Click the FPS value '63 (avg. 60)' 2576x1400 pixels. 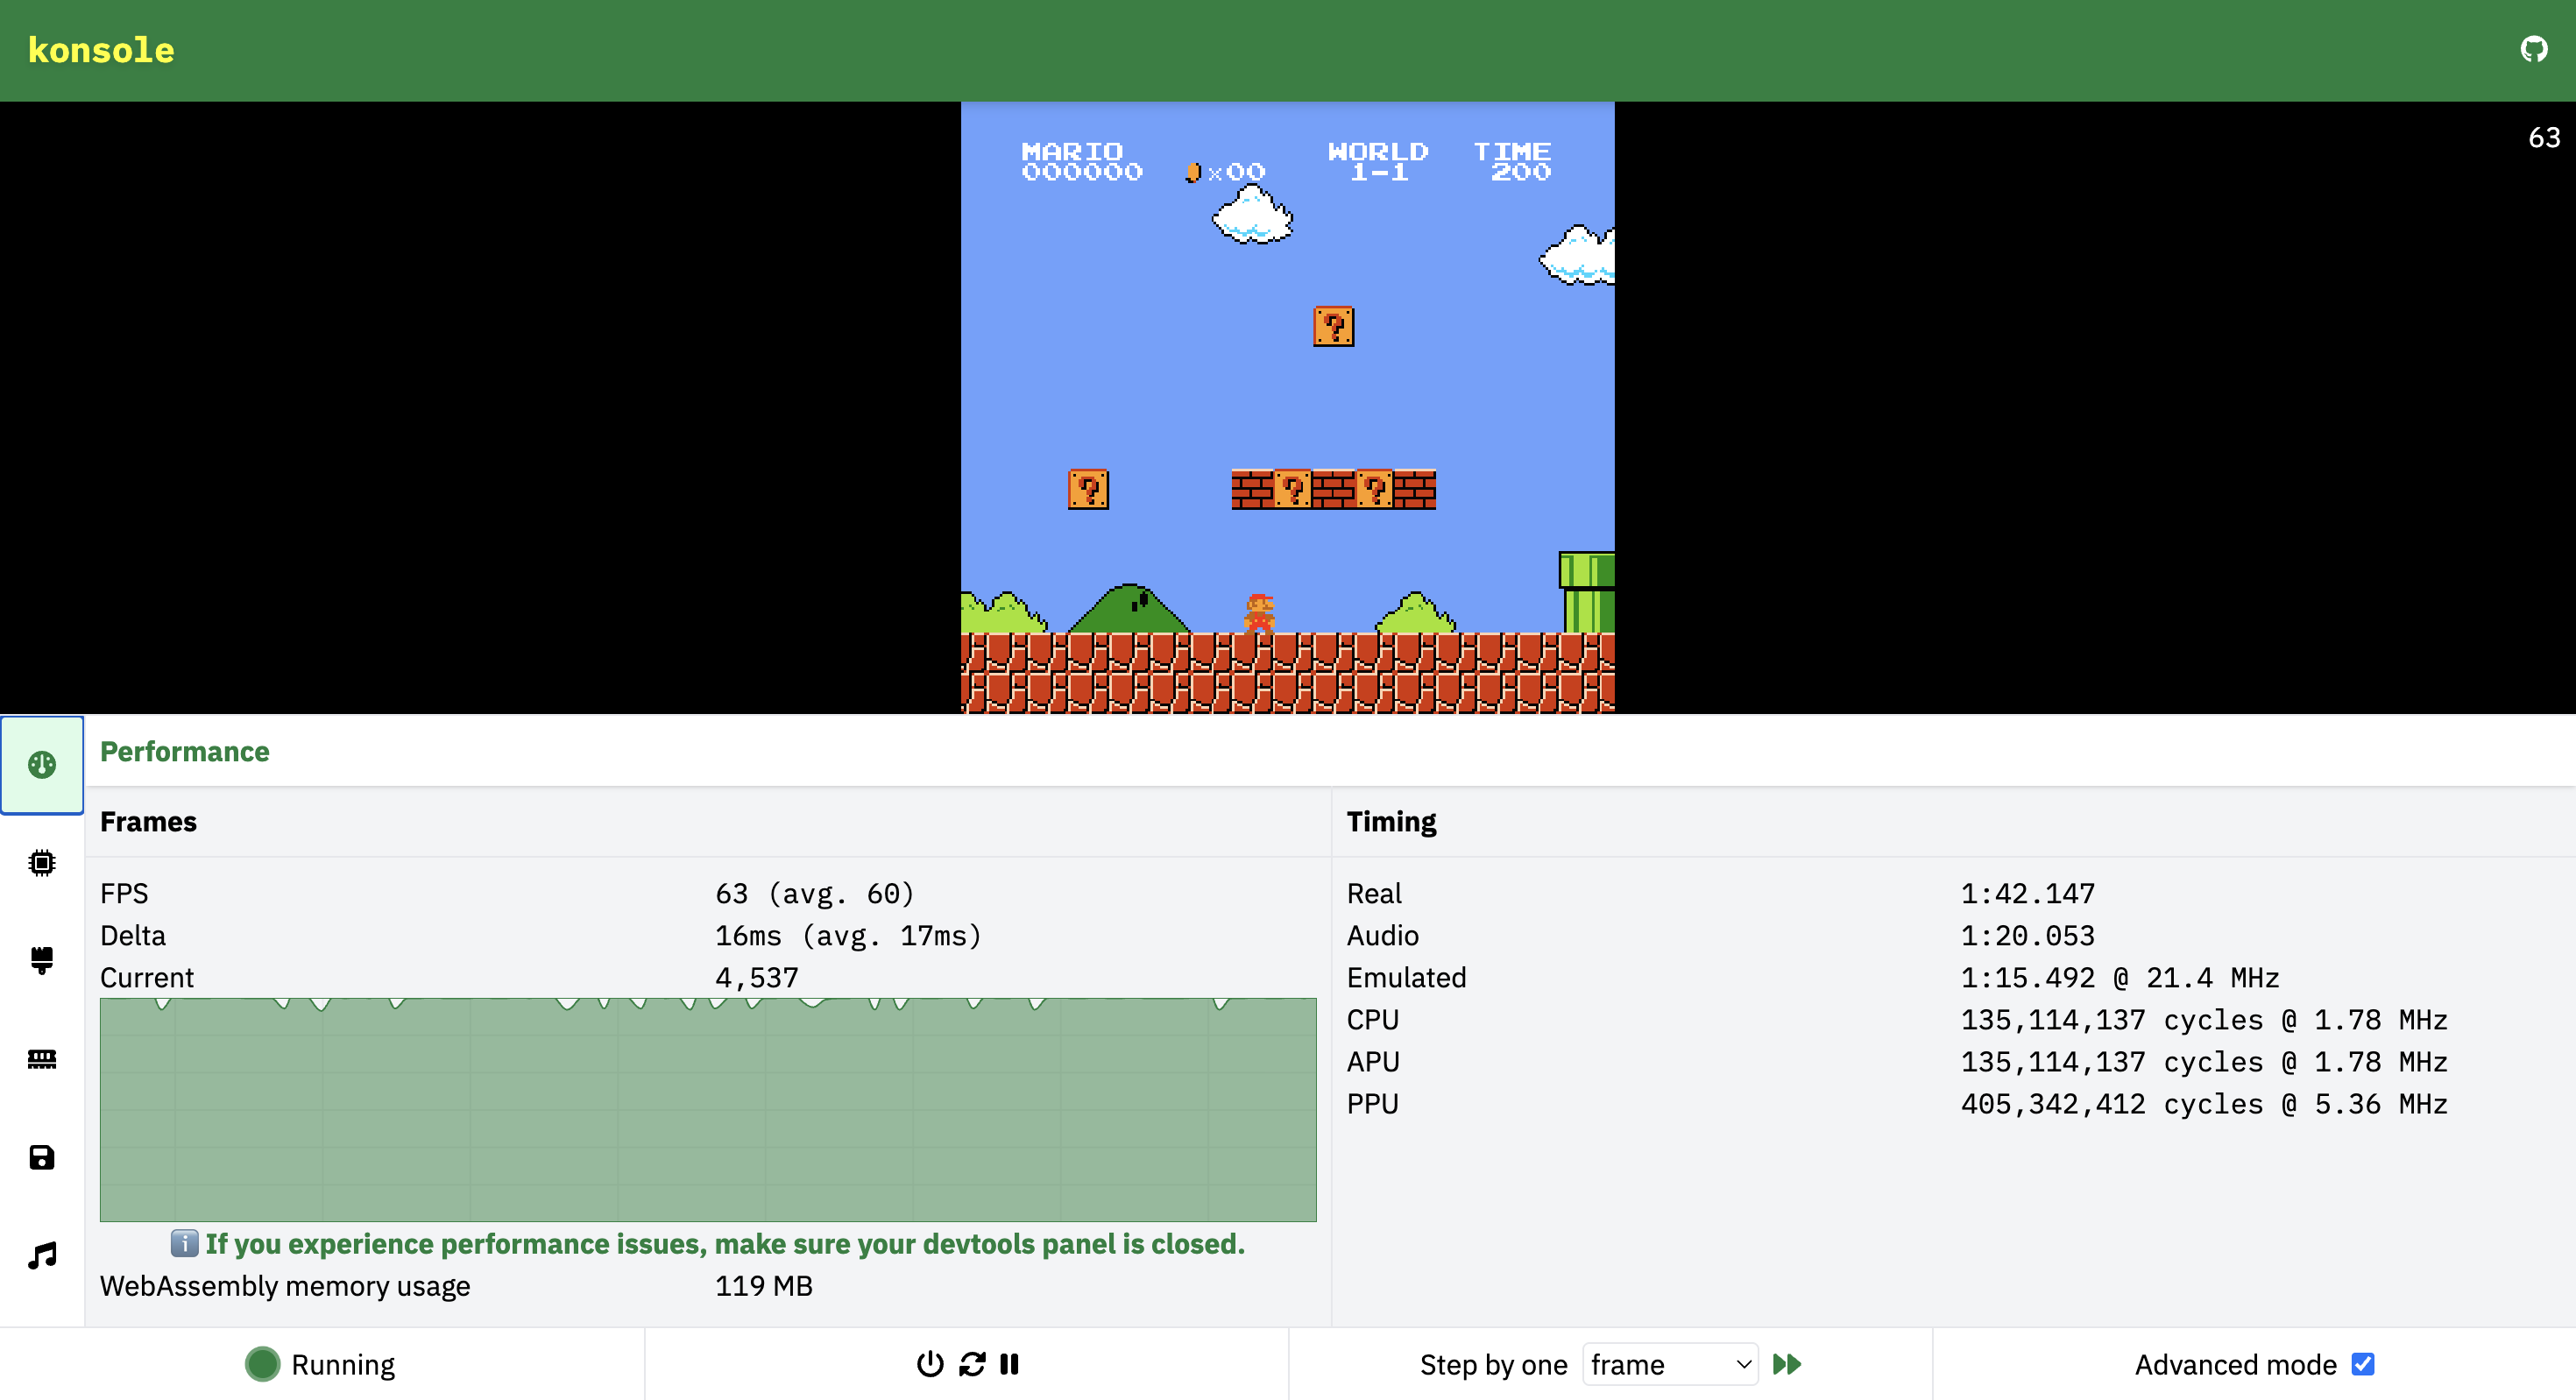[x=815, y=893]
